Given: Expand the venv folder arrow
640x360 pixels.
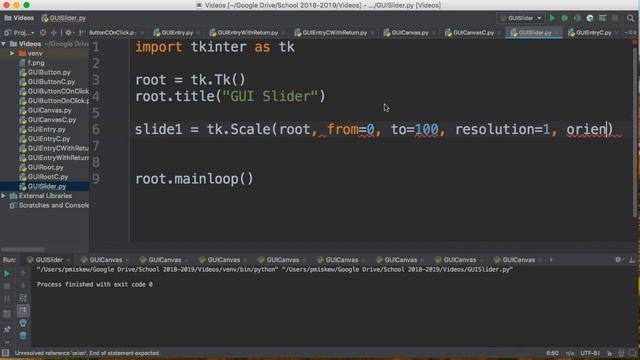Looking at the screenshot, I should coord(12,53).
